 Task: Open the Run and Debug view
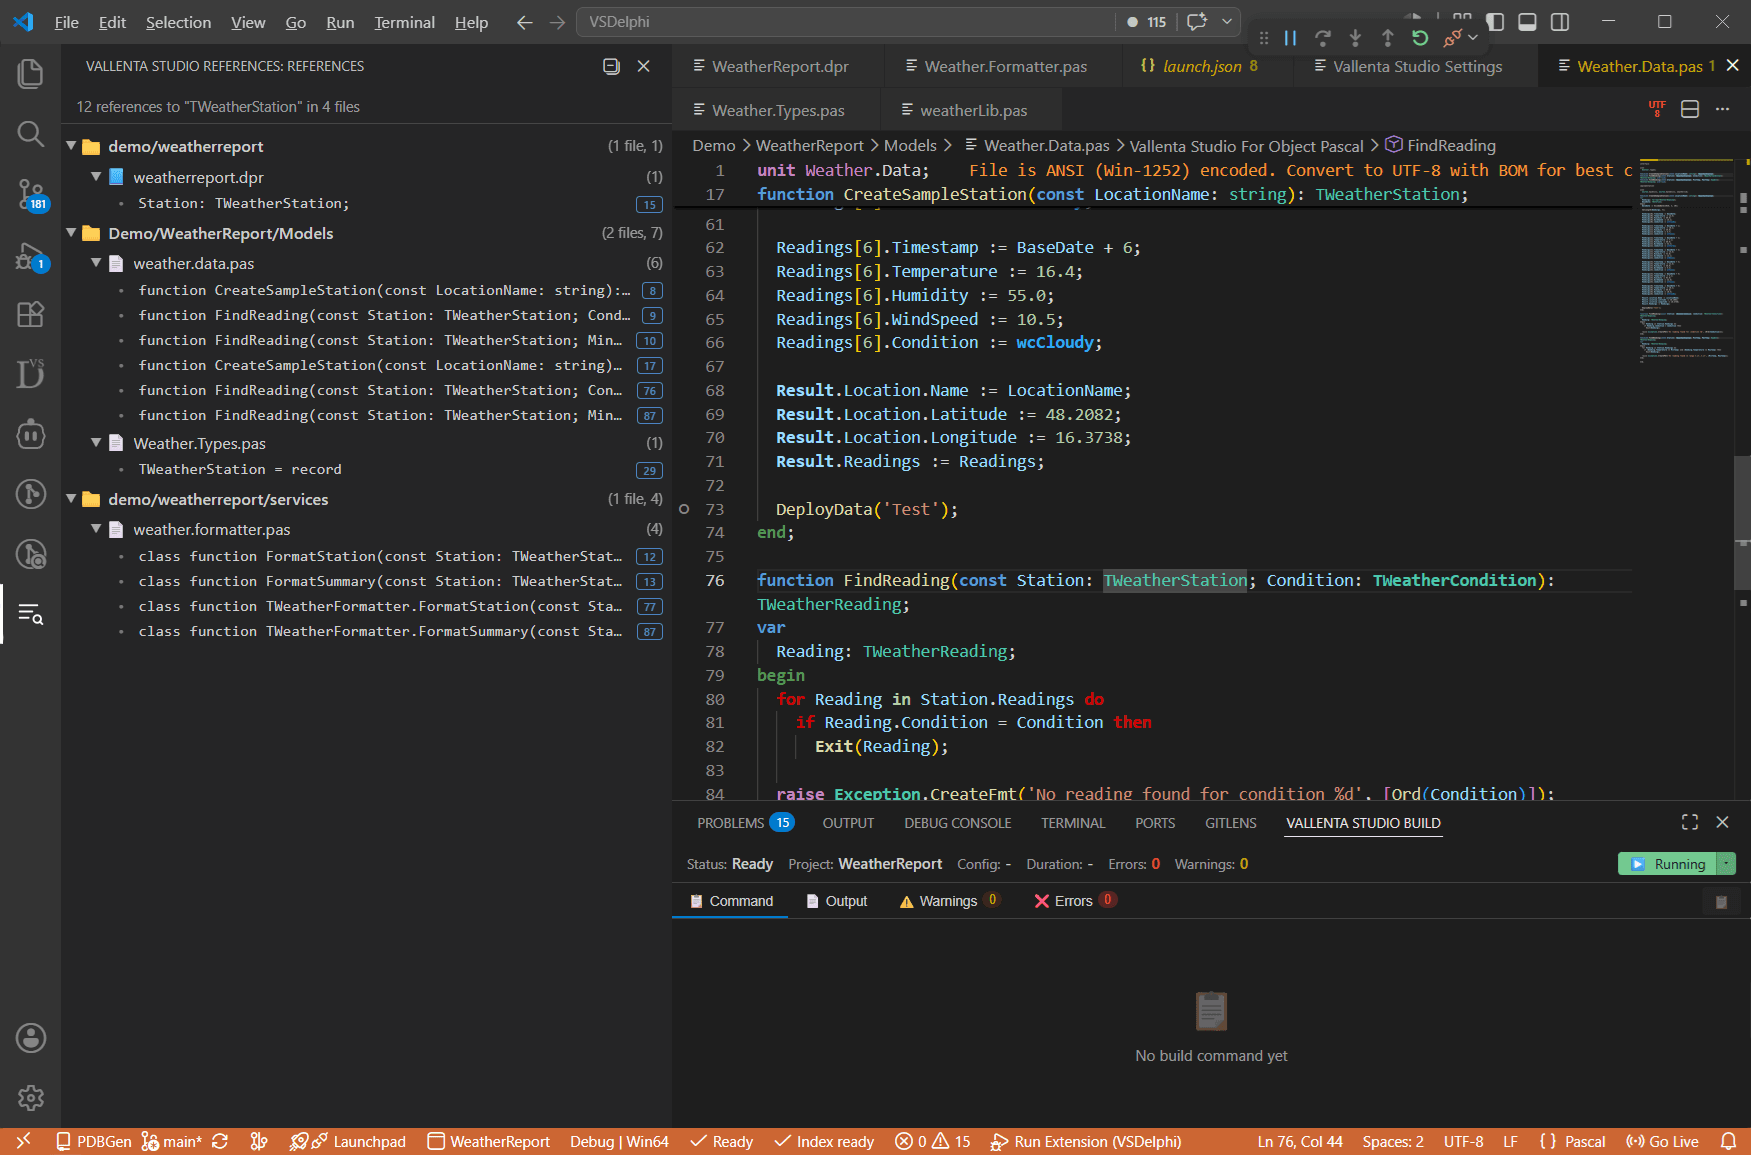31,255
